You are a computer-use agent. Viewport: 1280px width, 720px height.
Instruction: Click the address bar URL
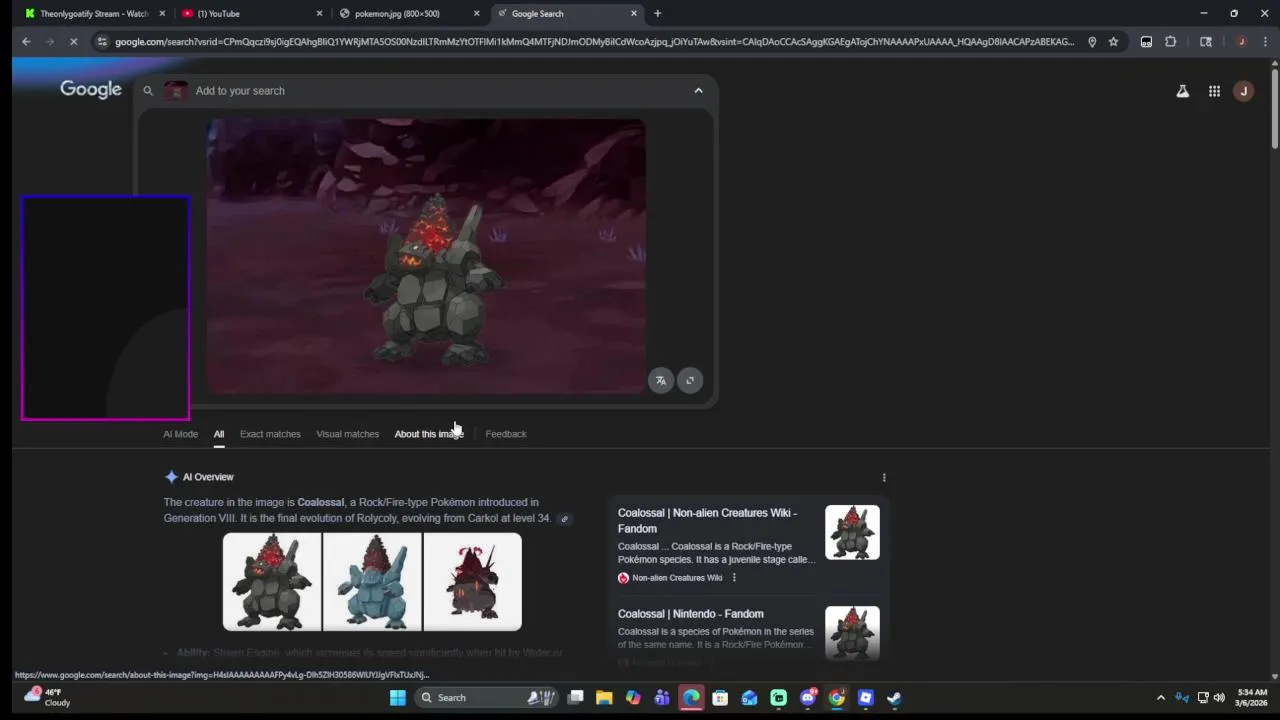594,42
